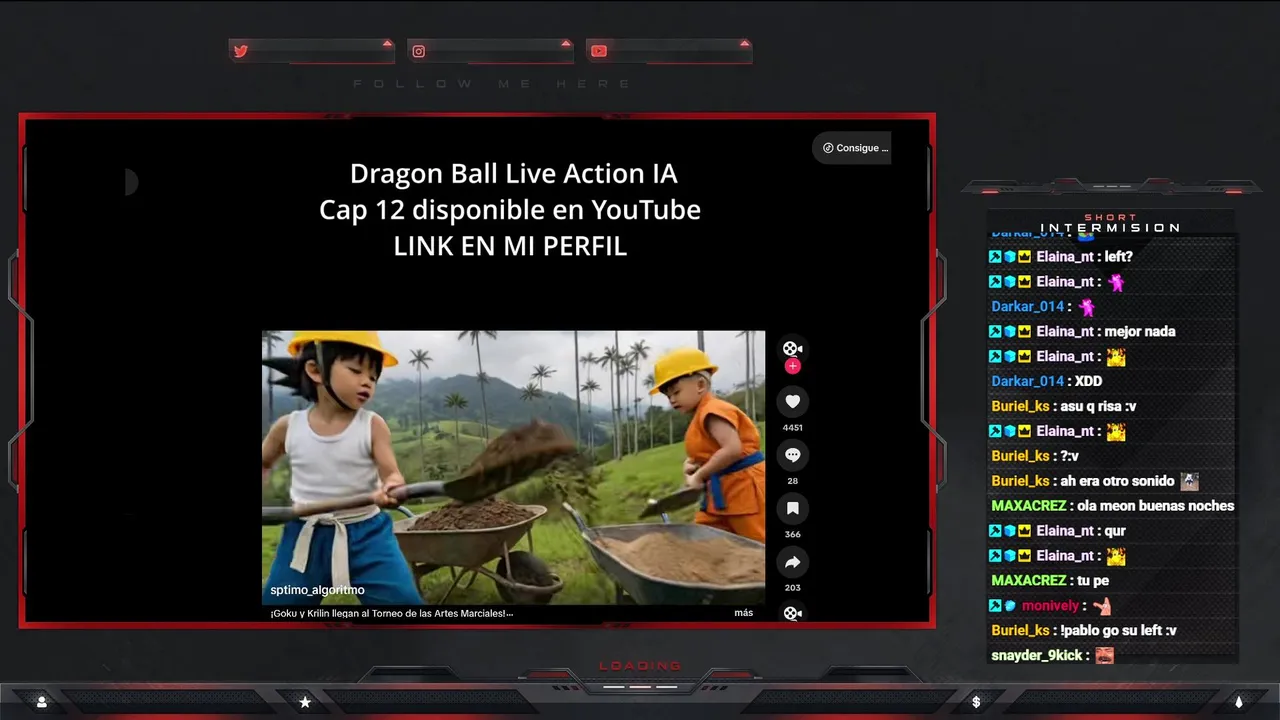The image size is (1280, 720).
Task: Click the Dragon Ball video frame
Action: tap(513, 467)
